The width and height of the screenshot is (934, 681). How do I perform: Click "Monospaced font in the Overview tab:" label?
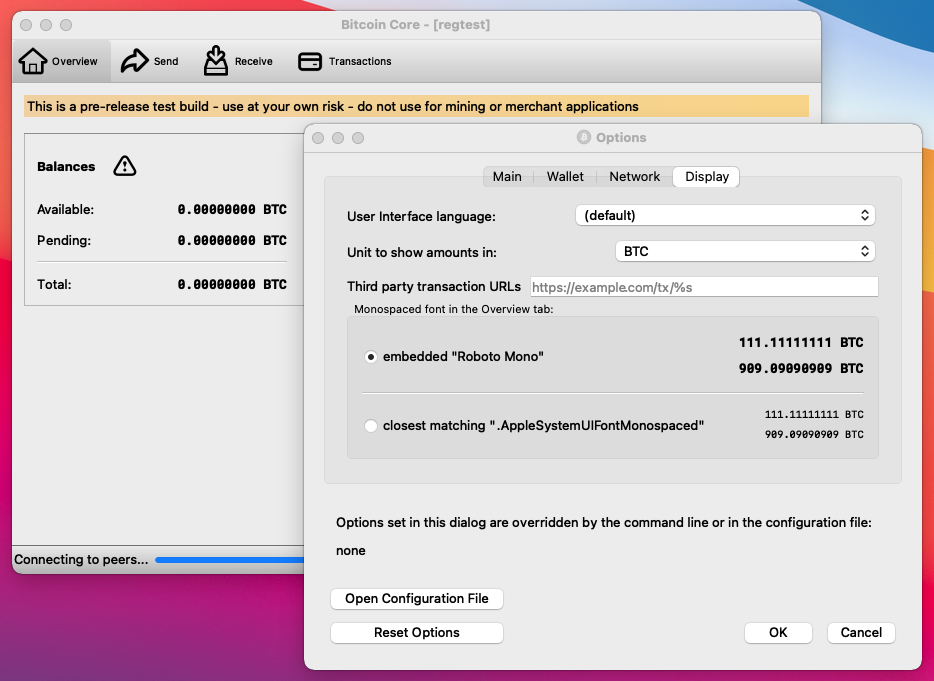point(453,309)
